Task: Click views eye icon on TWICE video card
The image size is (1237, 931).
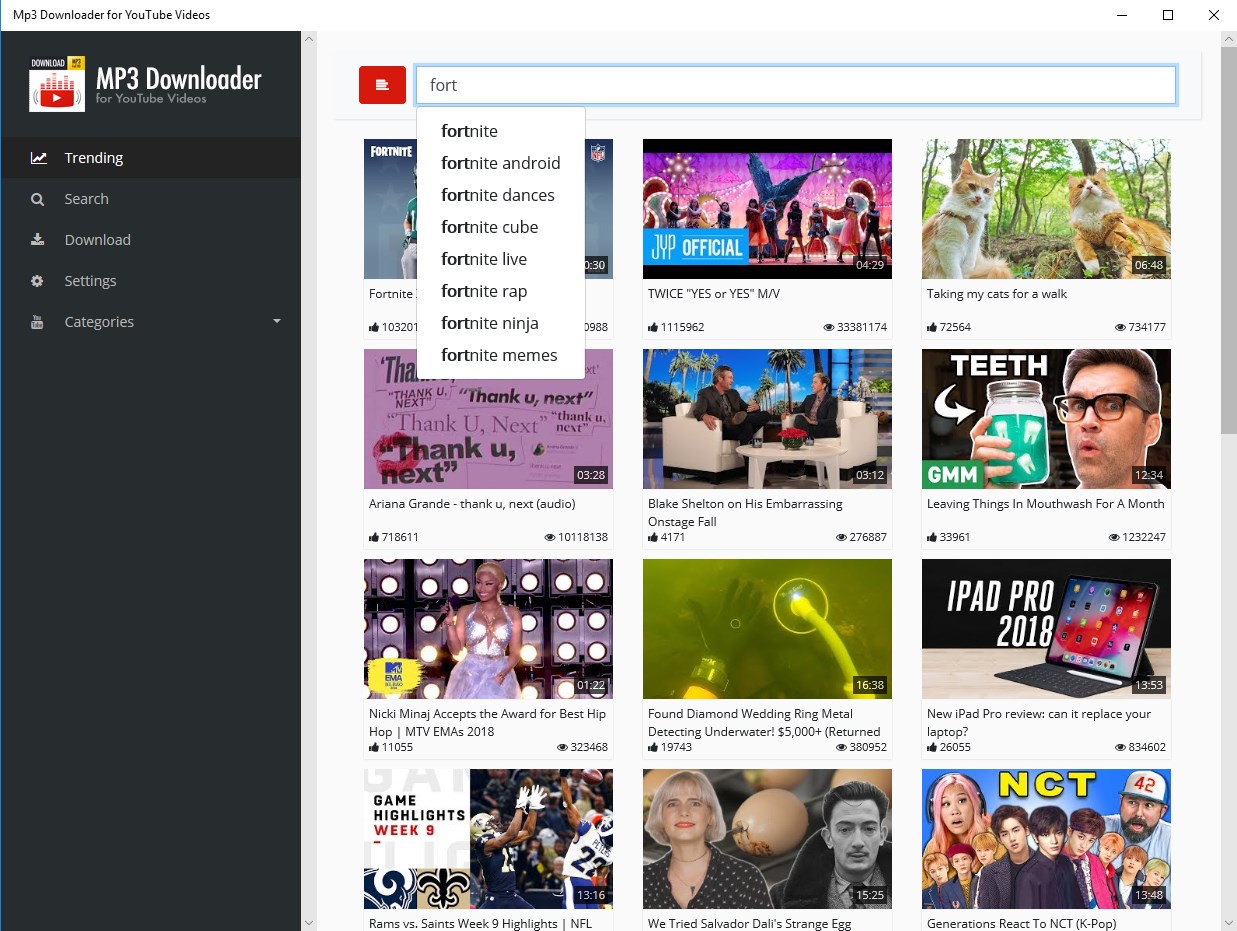Action: coord(829,327)
